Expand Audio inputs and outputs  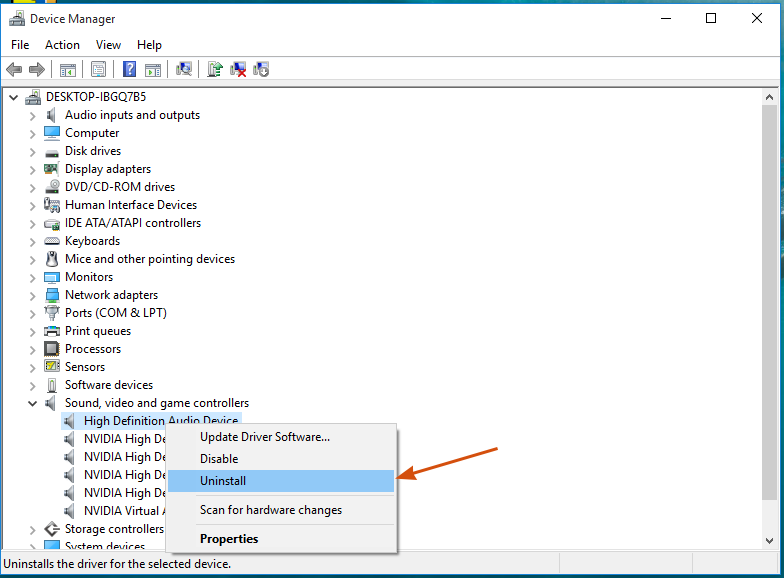[x=32, y=116]
